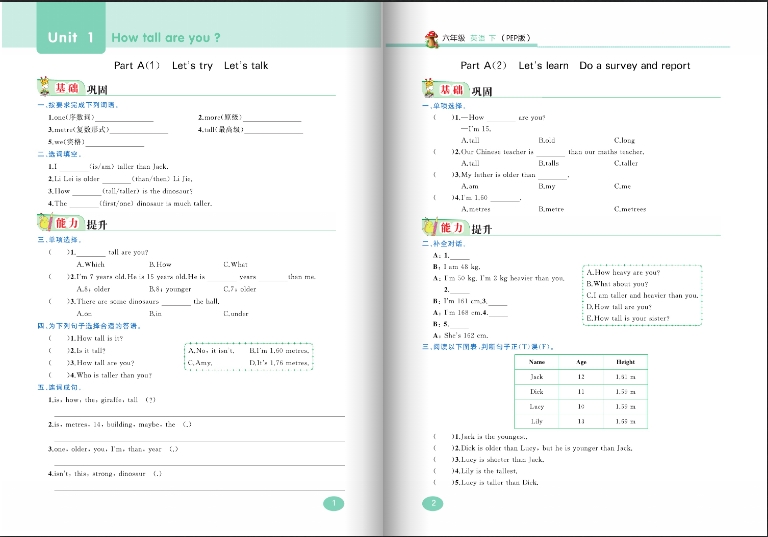Click question '4.Who is taller than you?'
Screen dimensions: 768x537
point(110,375)
